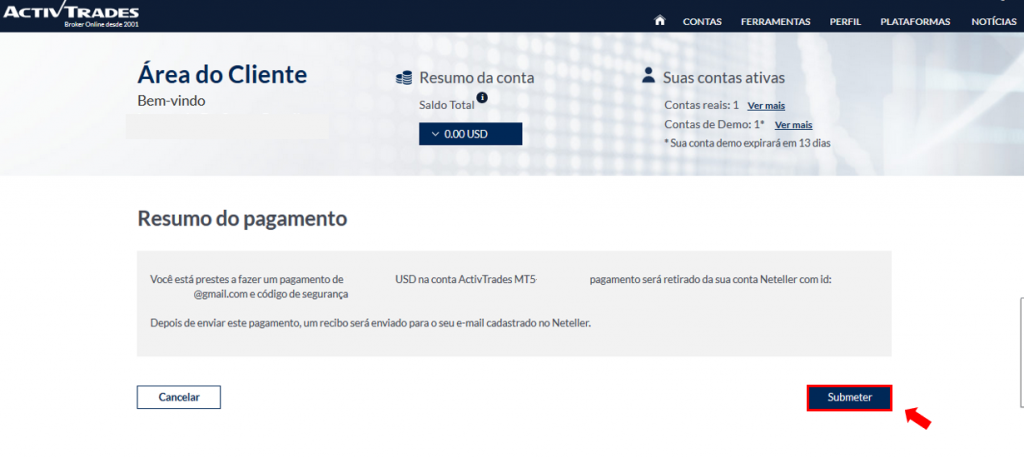Click the demo account expiry notice text
The image size is (1024, 458).
[x=747, y=143]
